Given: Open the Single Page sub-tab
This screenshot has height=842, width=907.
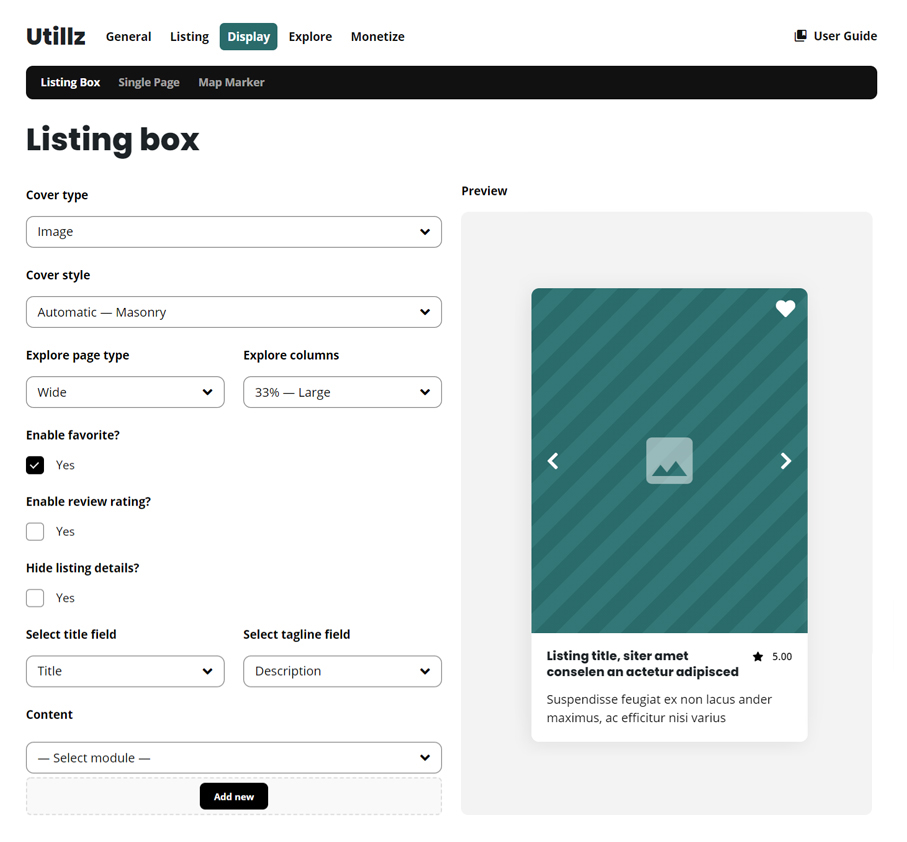Looking at the screenshot, I should (x=149, y=82).
